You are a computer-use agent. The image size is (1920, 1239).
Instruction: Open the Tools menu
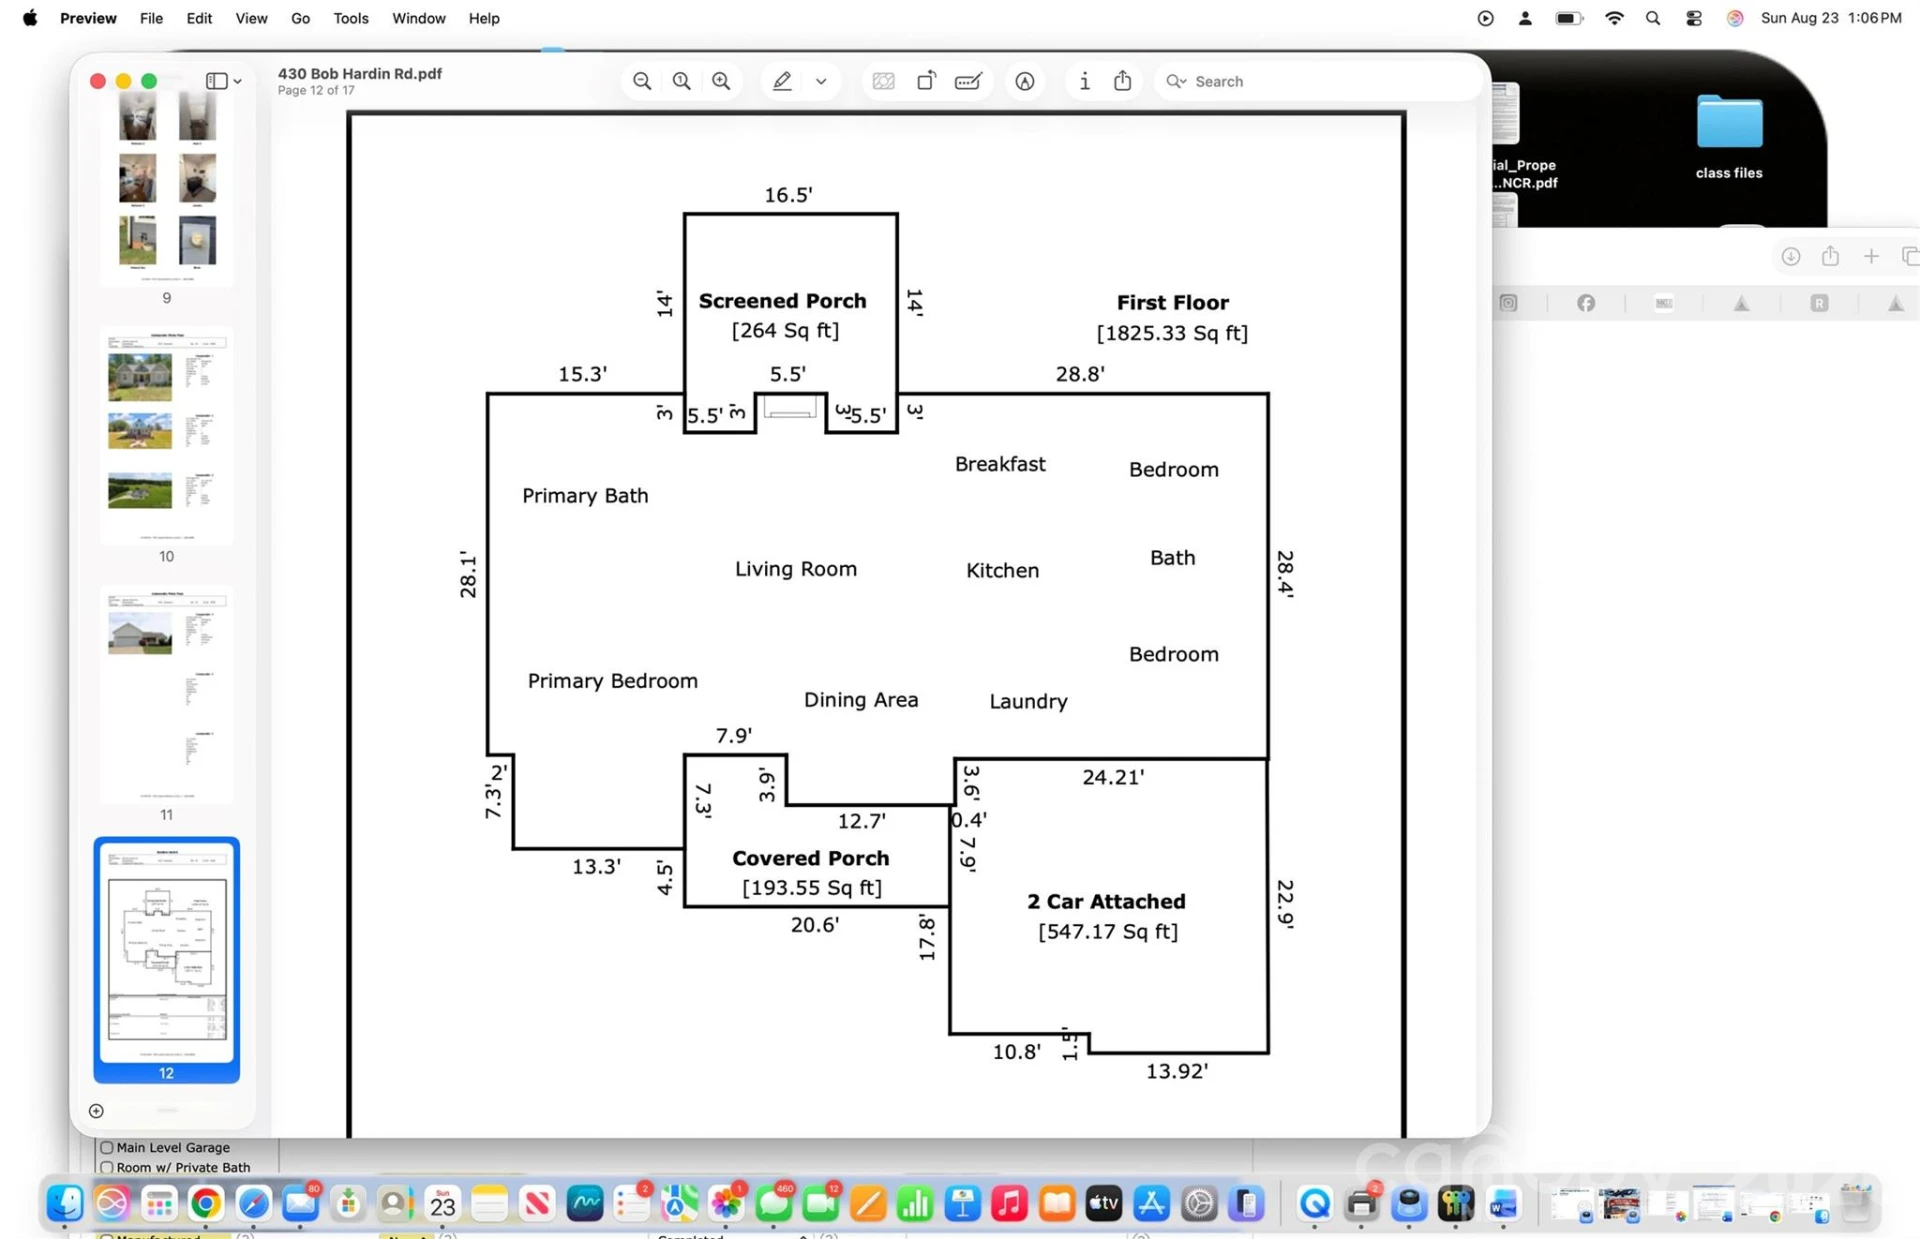pos(351,18)
